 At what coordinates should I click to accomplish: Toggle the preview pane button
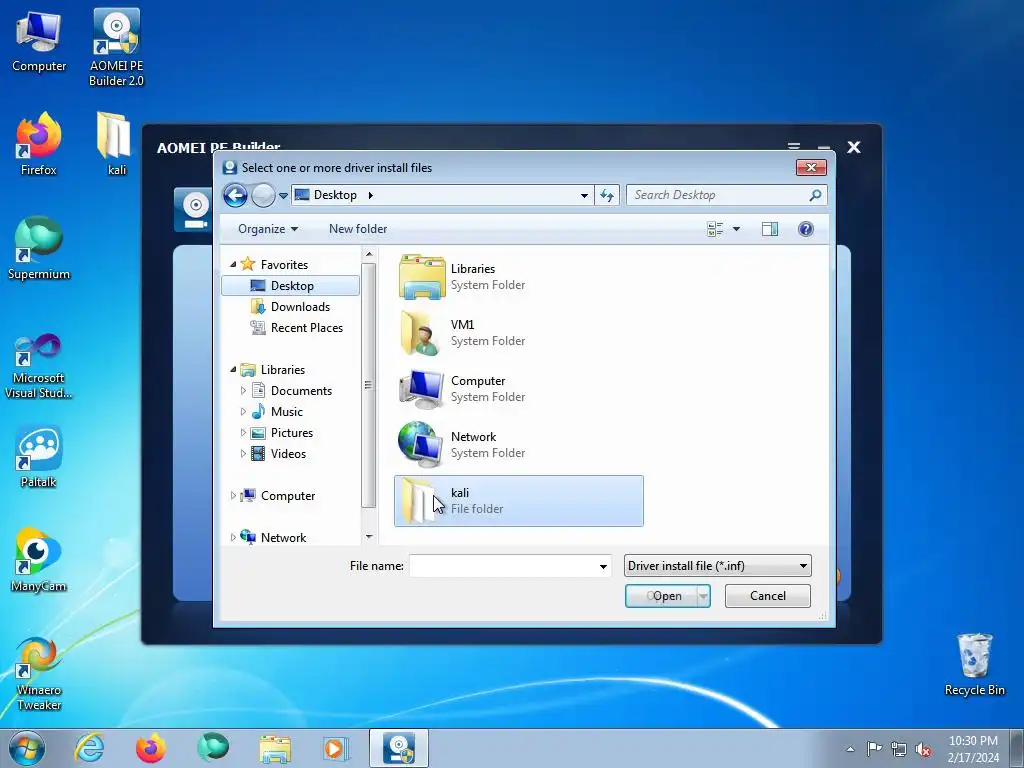click(770, 229)
